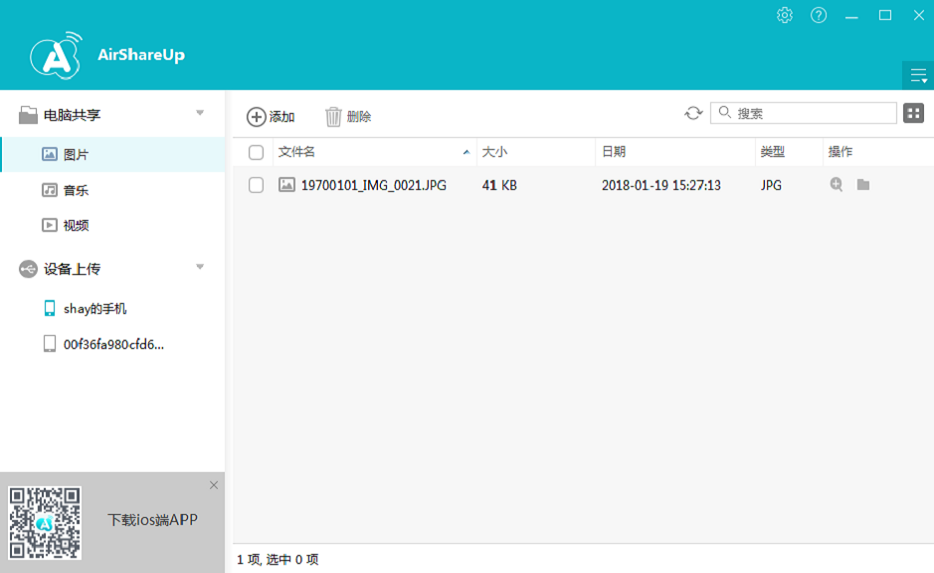
Task: Click status text 1 项, 选中 0 项
Action: [x=278, y=559]
